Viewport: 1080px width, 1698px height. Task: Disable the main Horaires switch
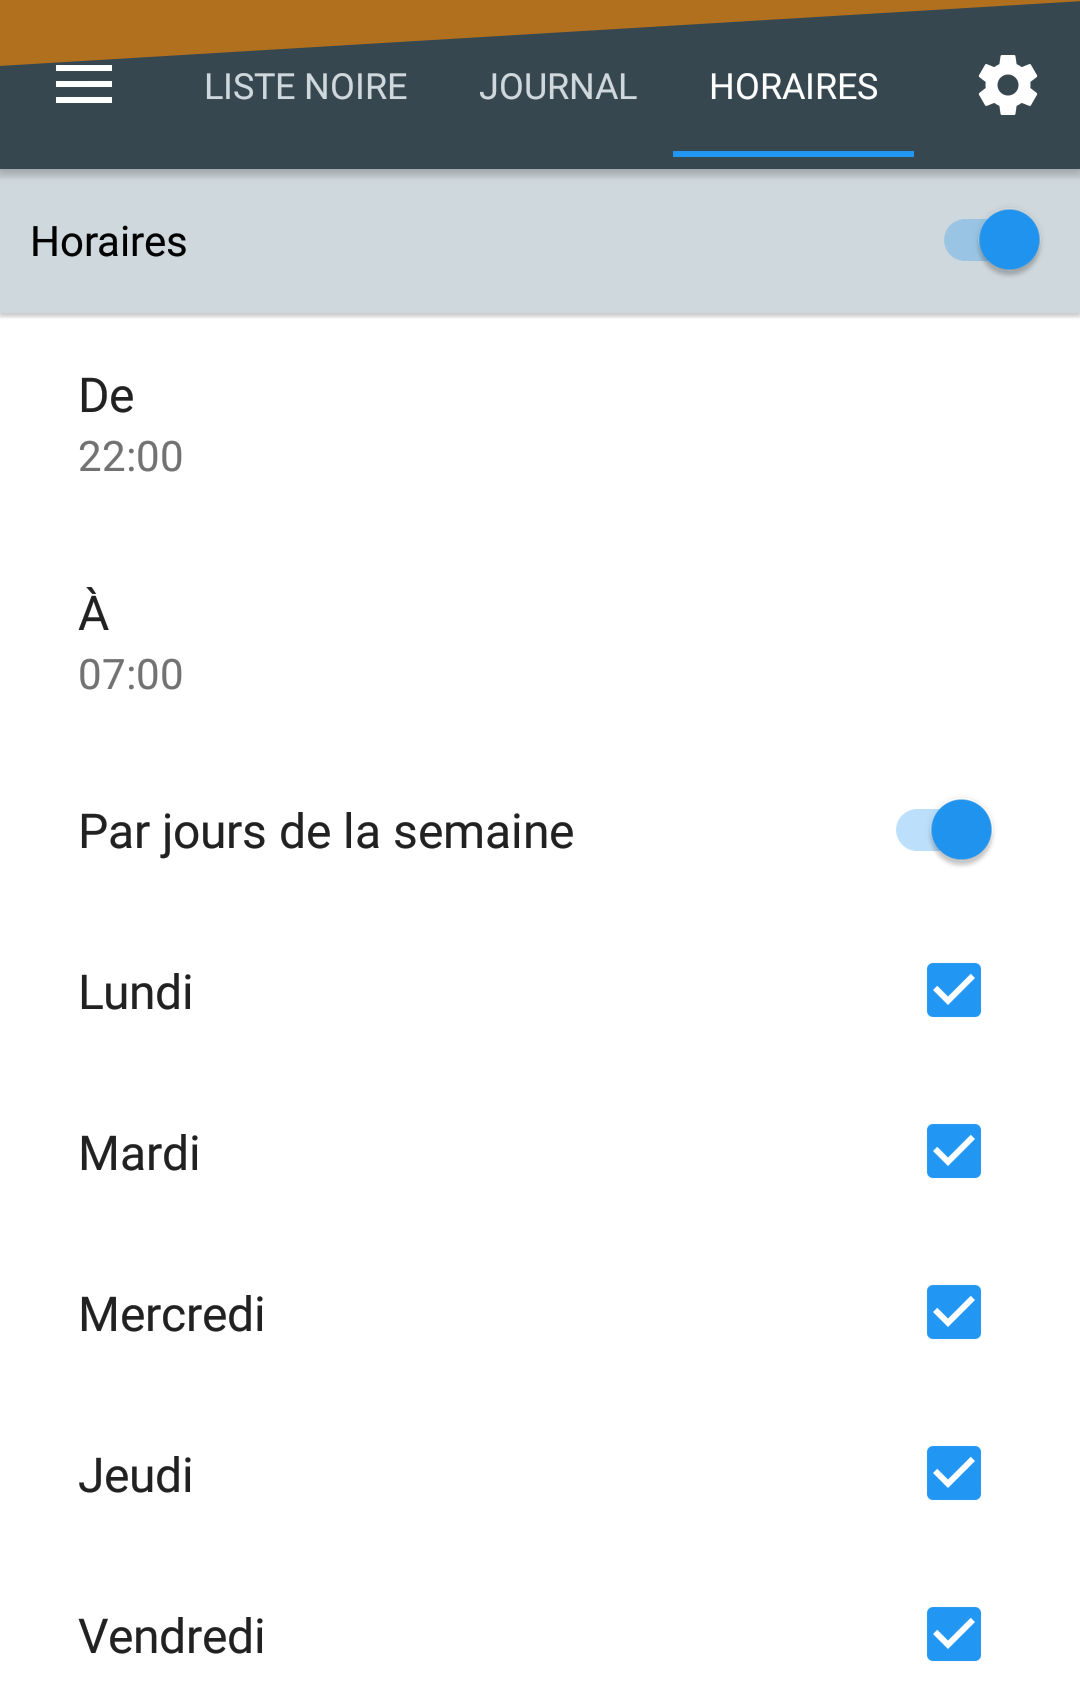point(992,240)
